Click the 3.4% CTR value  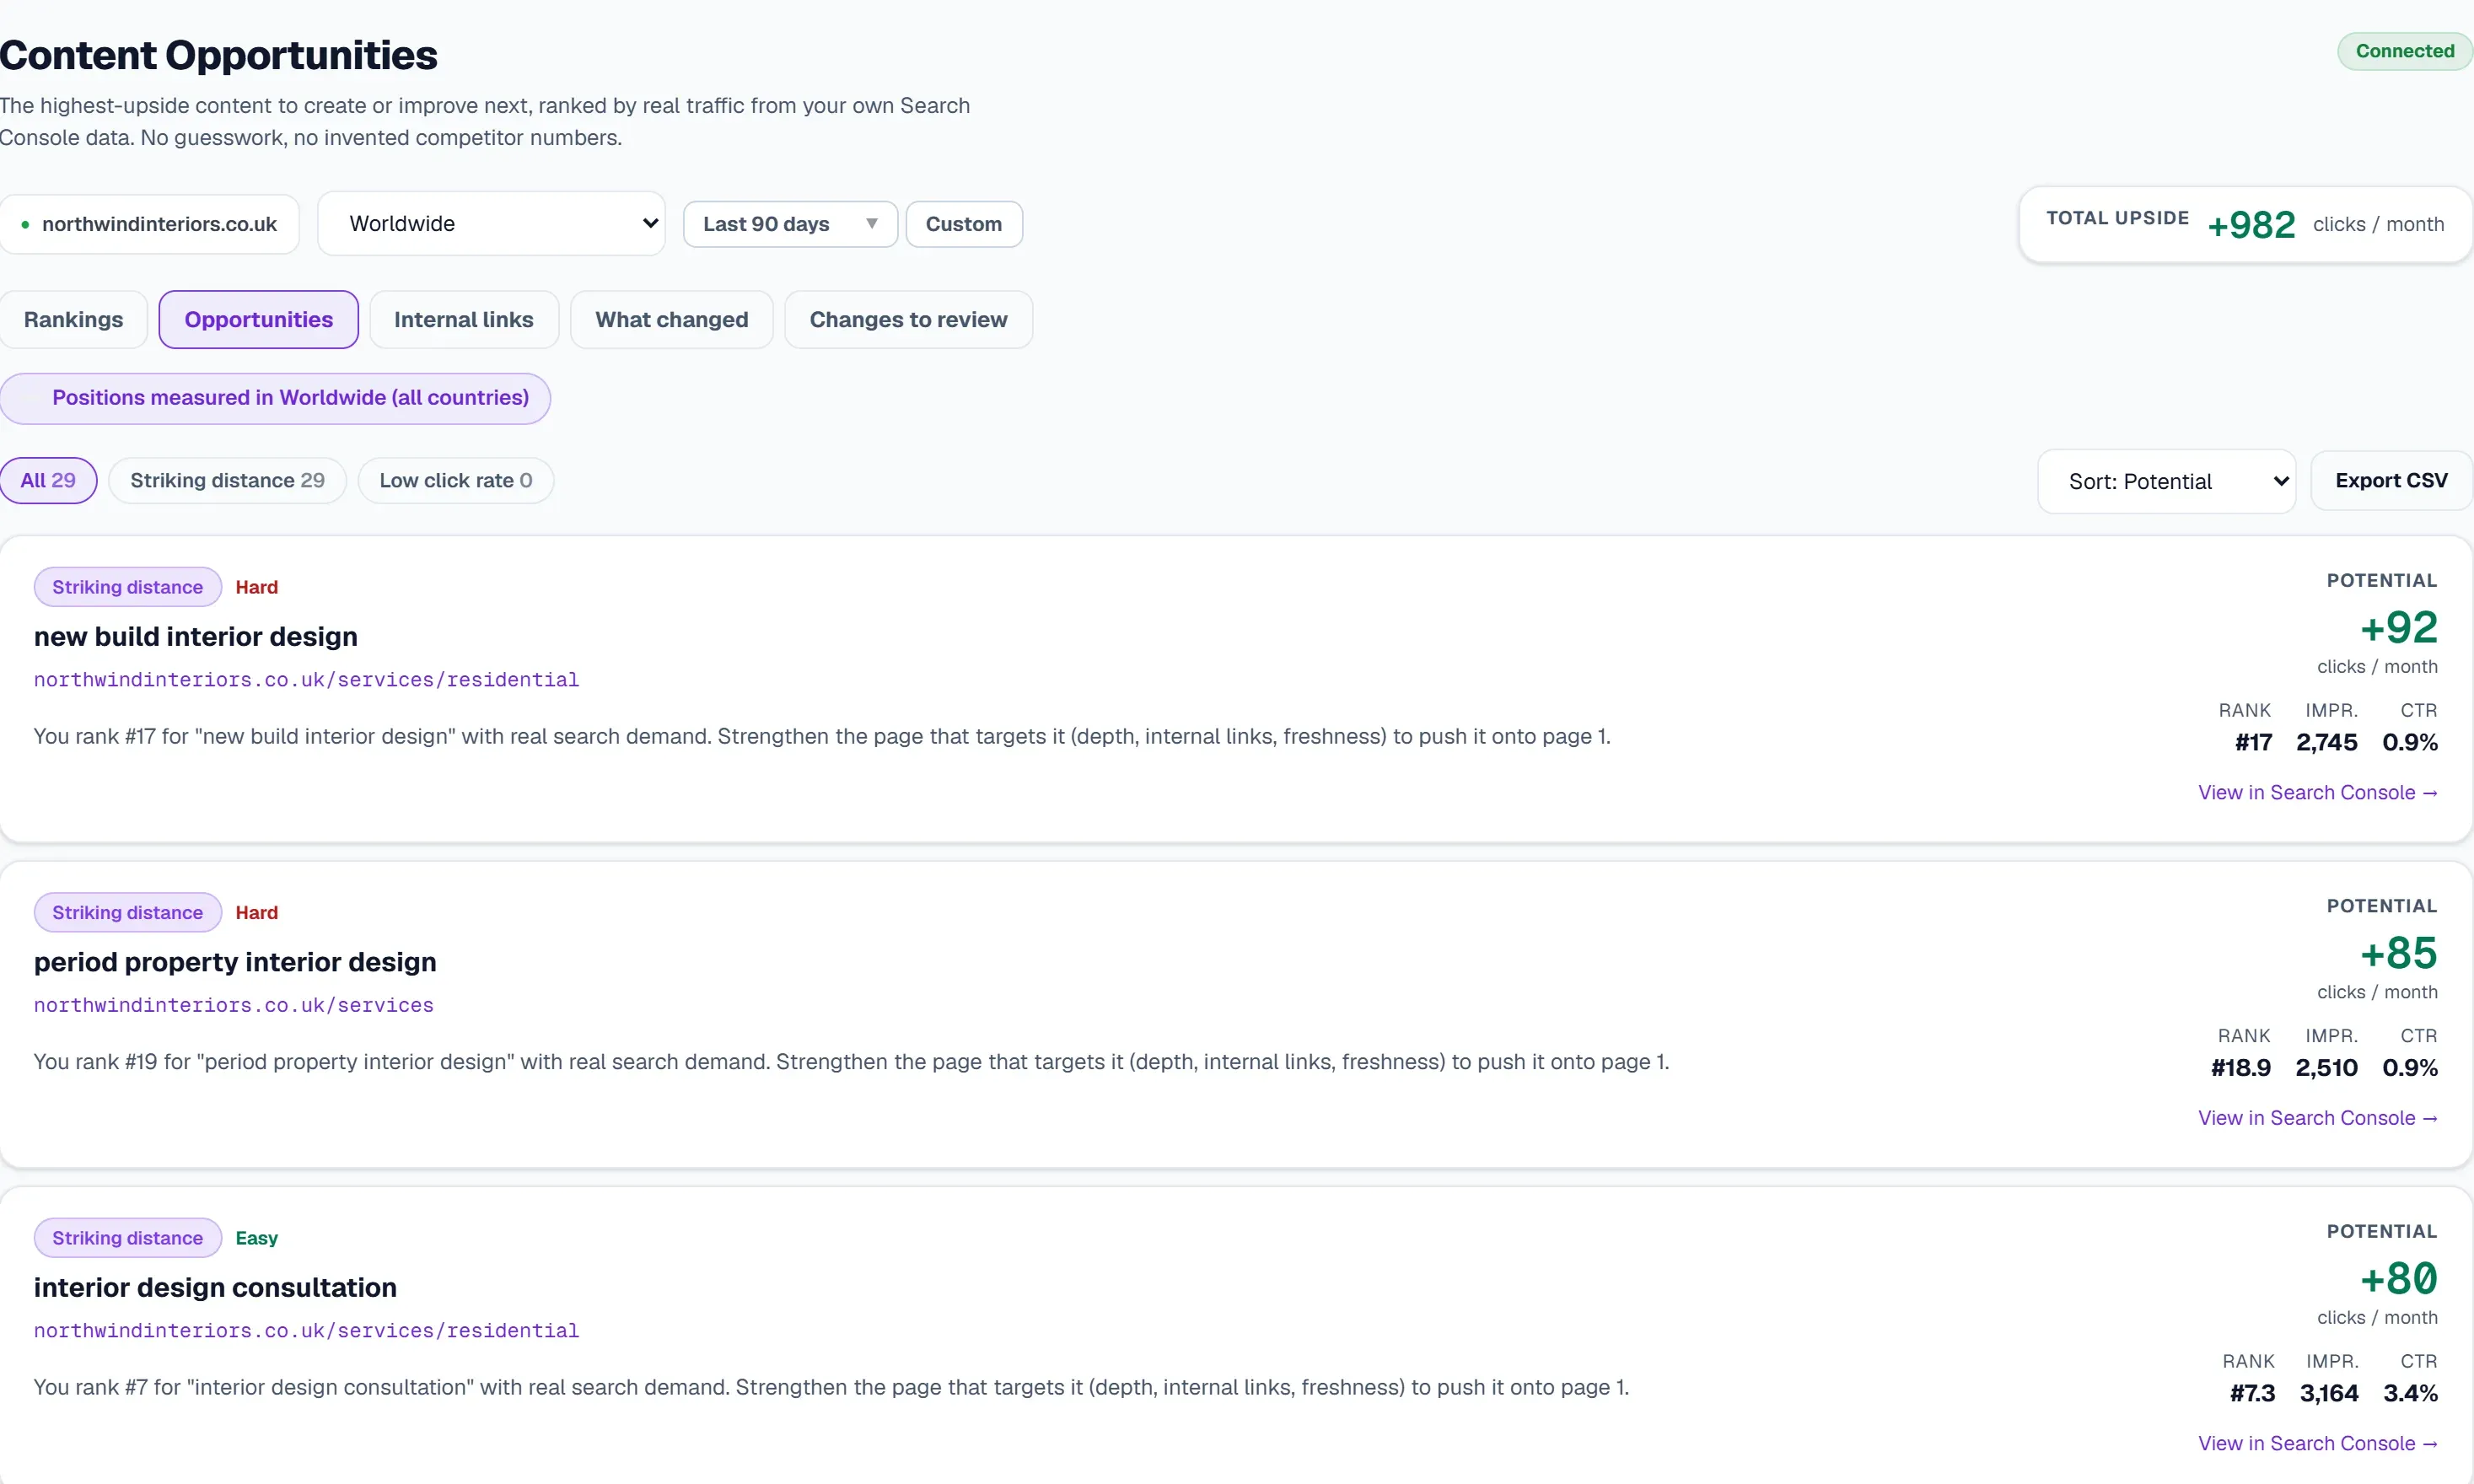click(2409, 1393)
